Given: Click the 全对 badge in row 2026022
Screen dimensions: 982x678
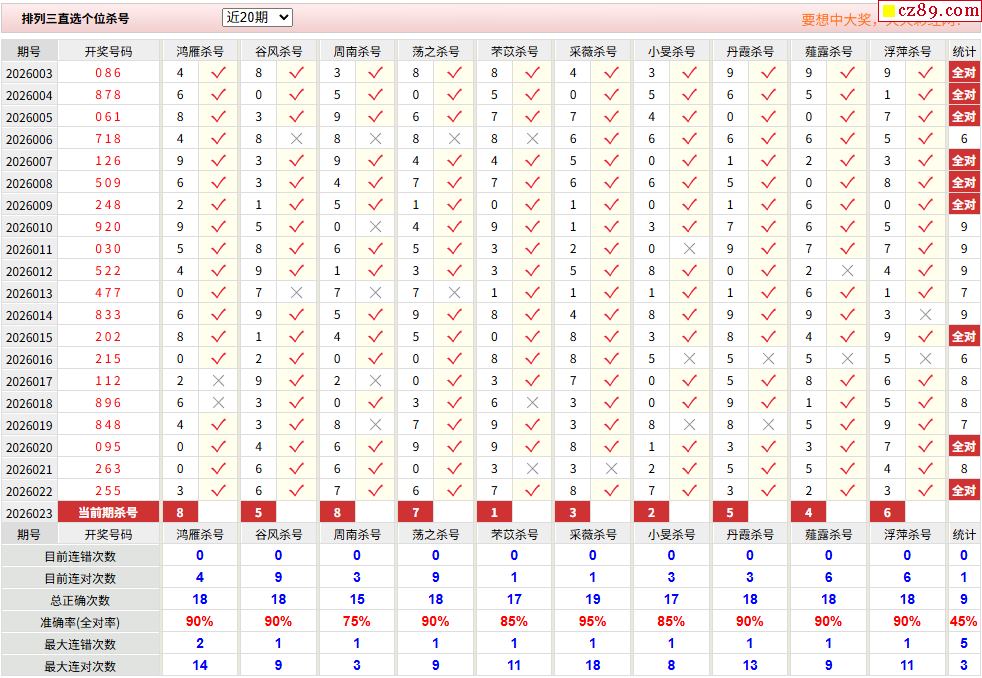Looking at the screenshot, I should pos(963,491).
